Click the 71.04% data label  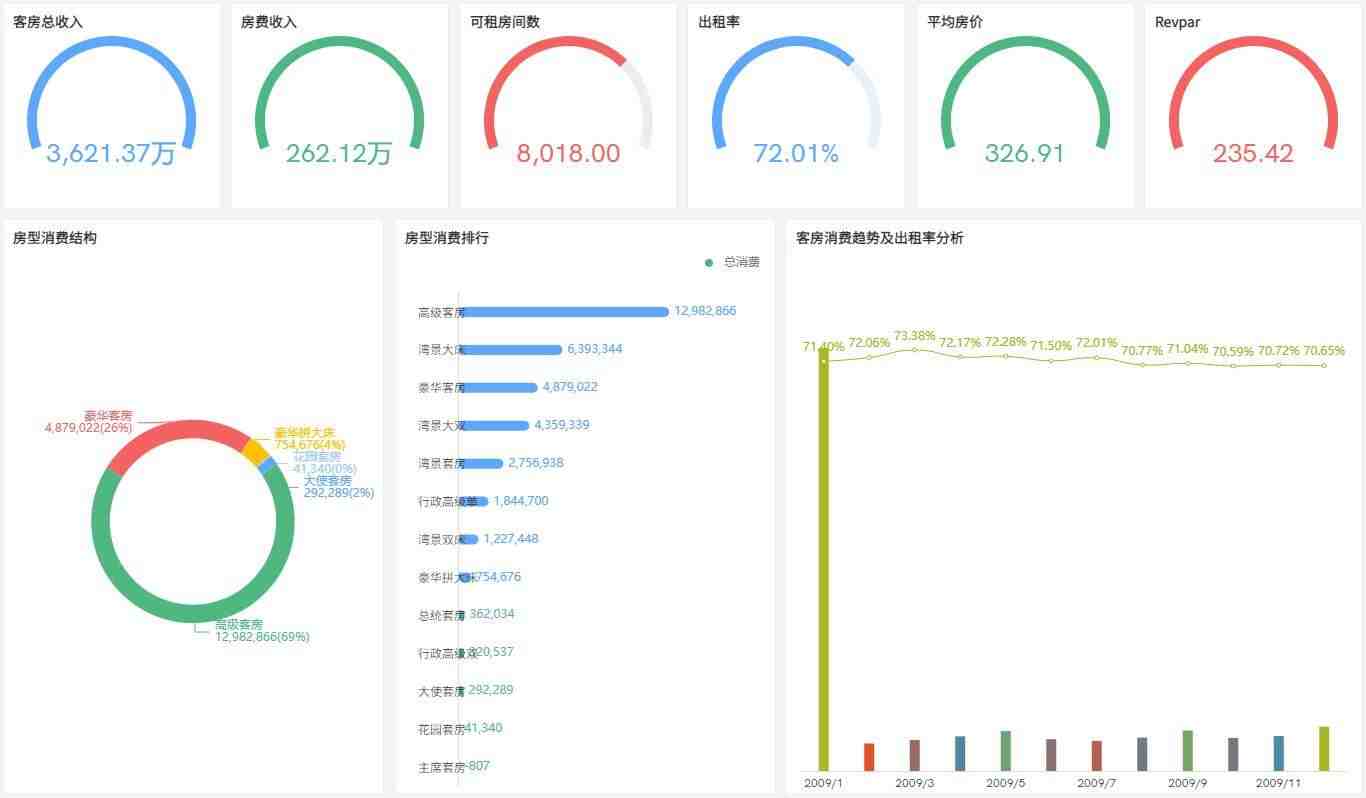(1188, 349)
